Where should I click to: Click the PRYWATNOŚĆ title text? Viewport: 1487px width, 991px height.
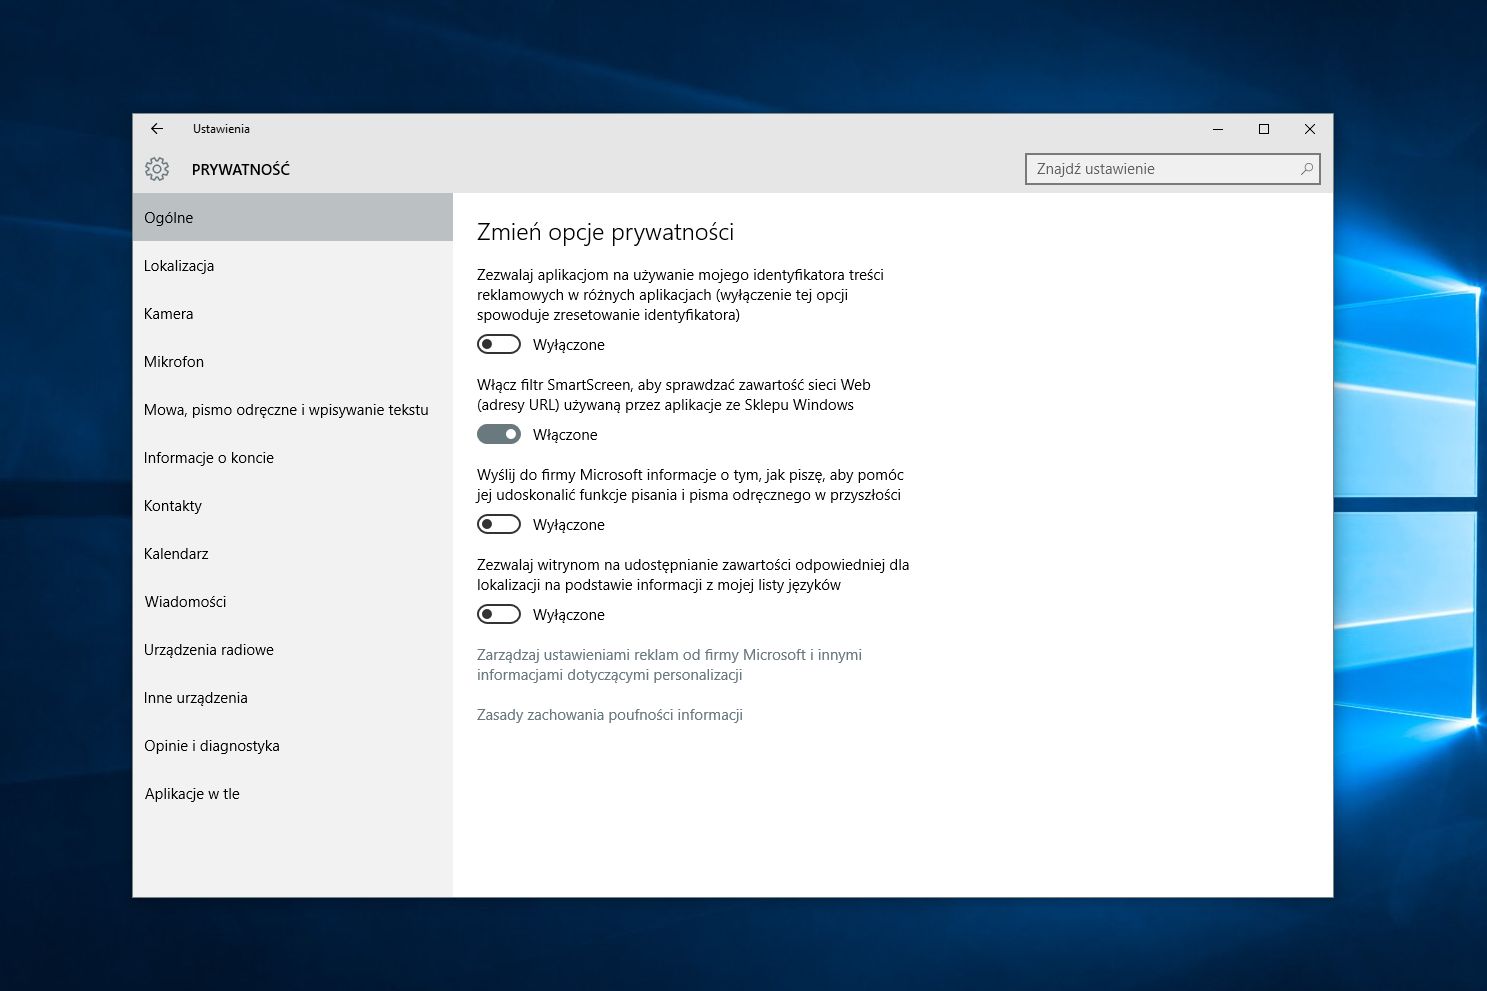(241, 170)
